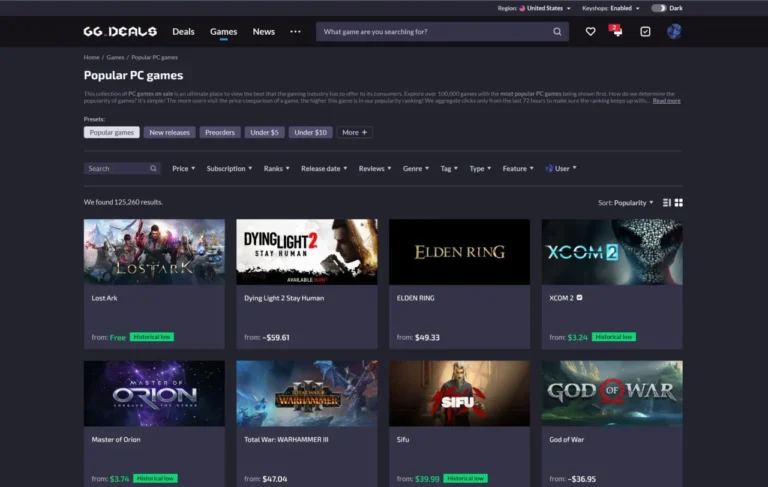The height and width of the screenshot is (487, 768).
Task: Select the Under $5 preset
Action: [264, 132]
